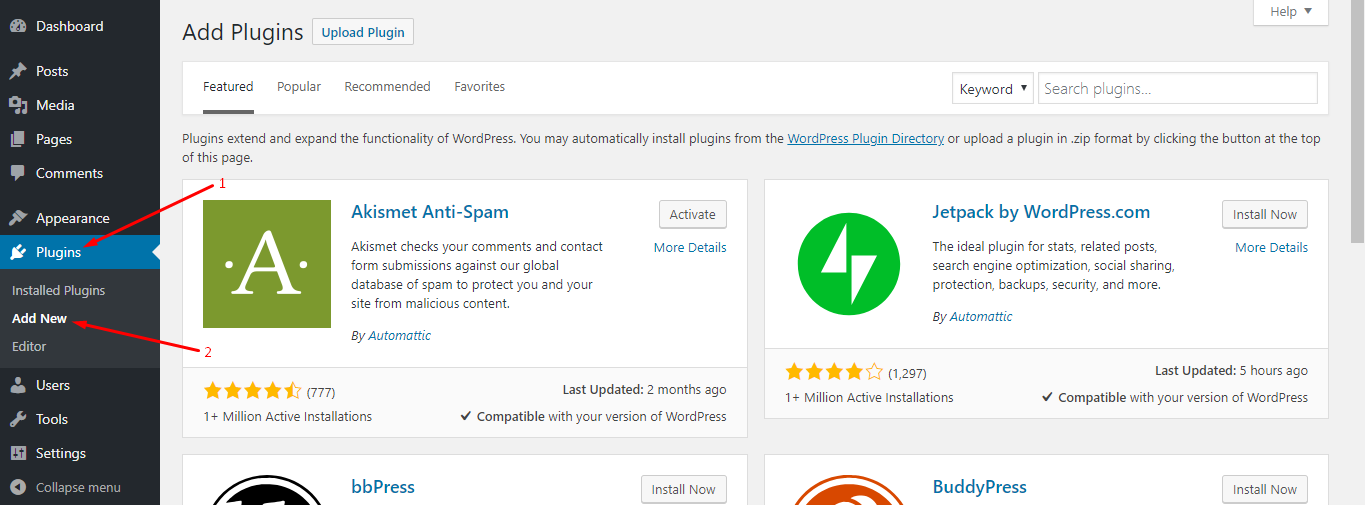This screenshot has height=505, width=1365.
Task: Expand the Help panel
Action: (1291, 12)
